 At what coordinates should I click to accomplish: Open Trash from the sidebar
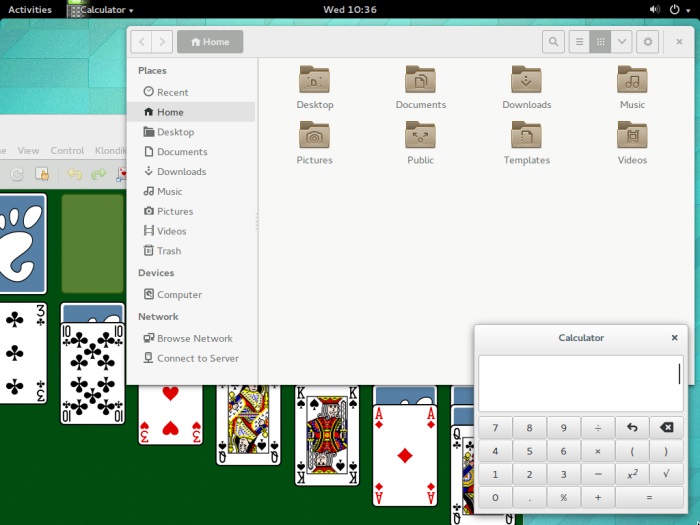[x=191, y=251]
